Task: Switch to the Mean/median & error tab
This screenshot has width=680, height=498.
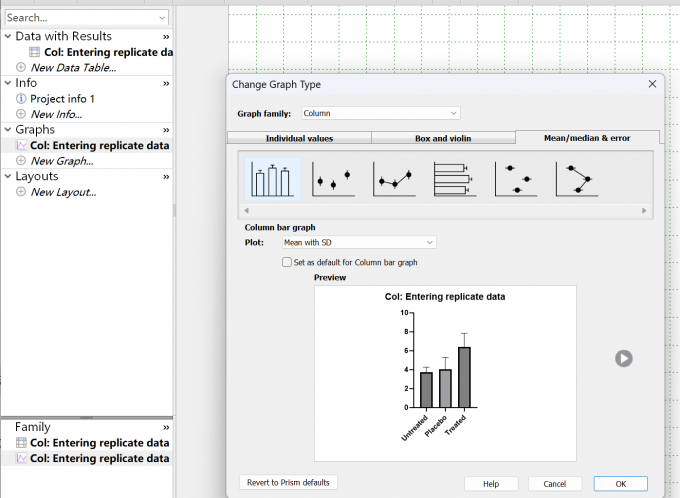Action: (587, 138)
